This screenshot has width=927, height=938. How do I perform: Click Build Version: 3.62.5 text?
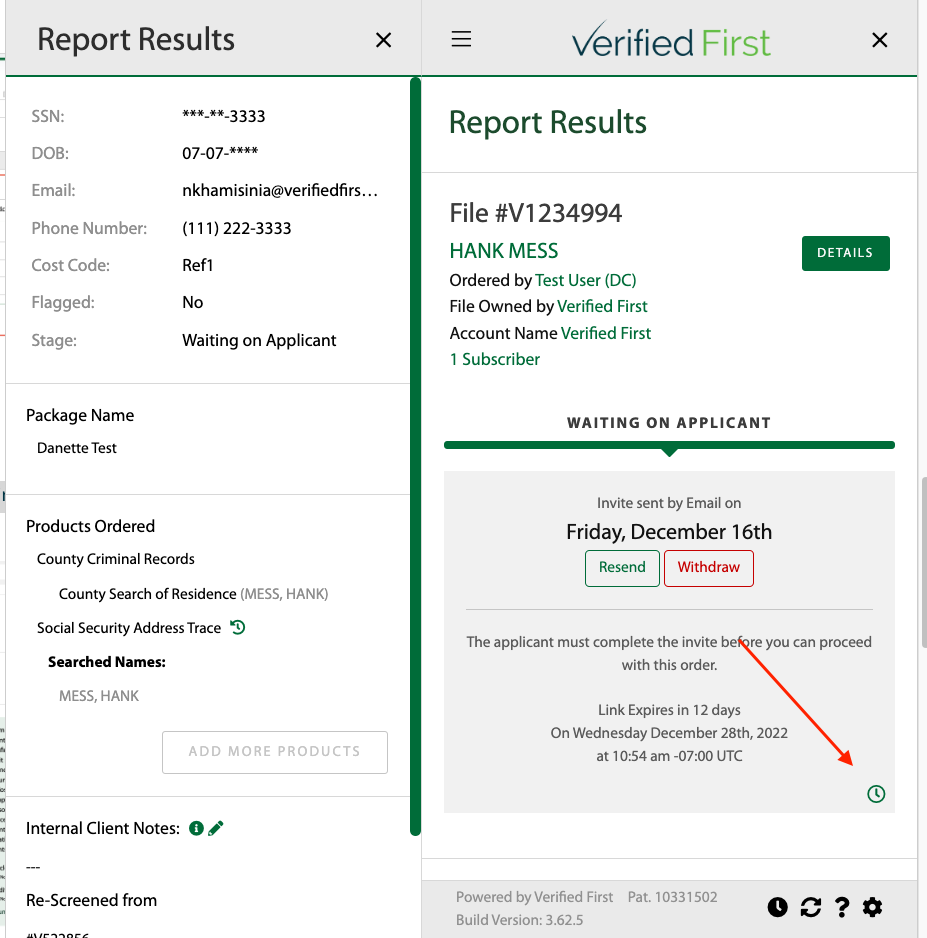click(x=519, y=920)
